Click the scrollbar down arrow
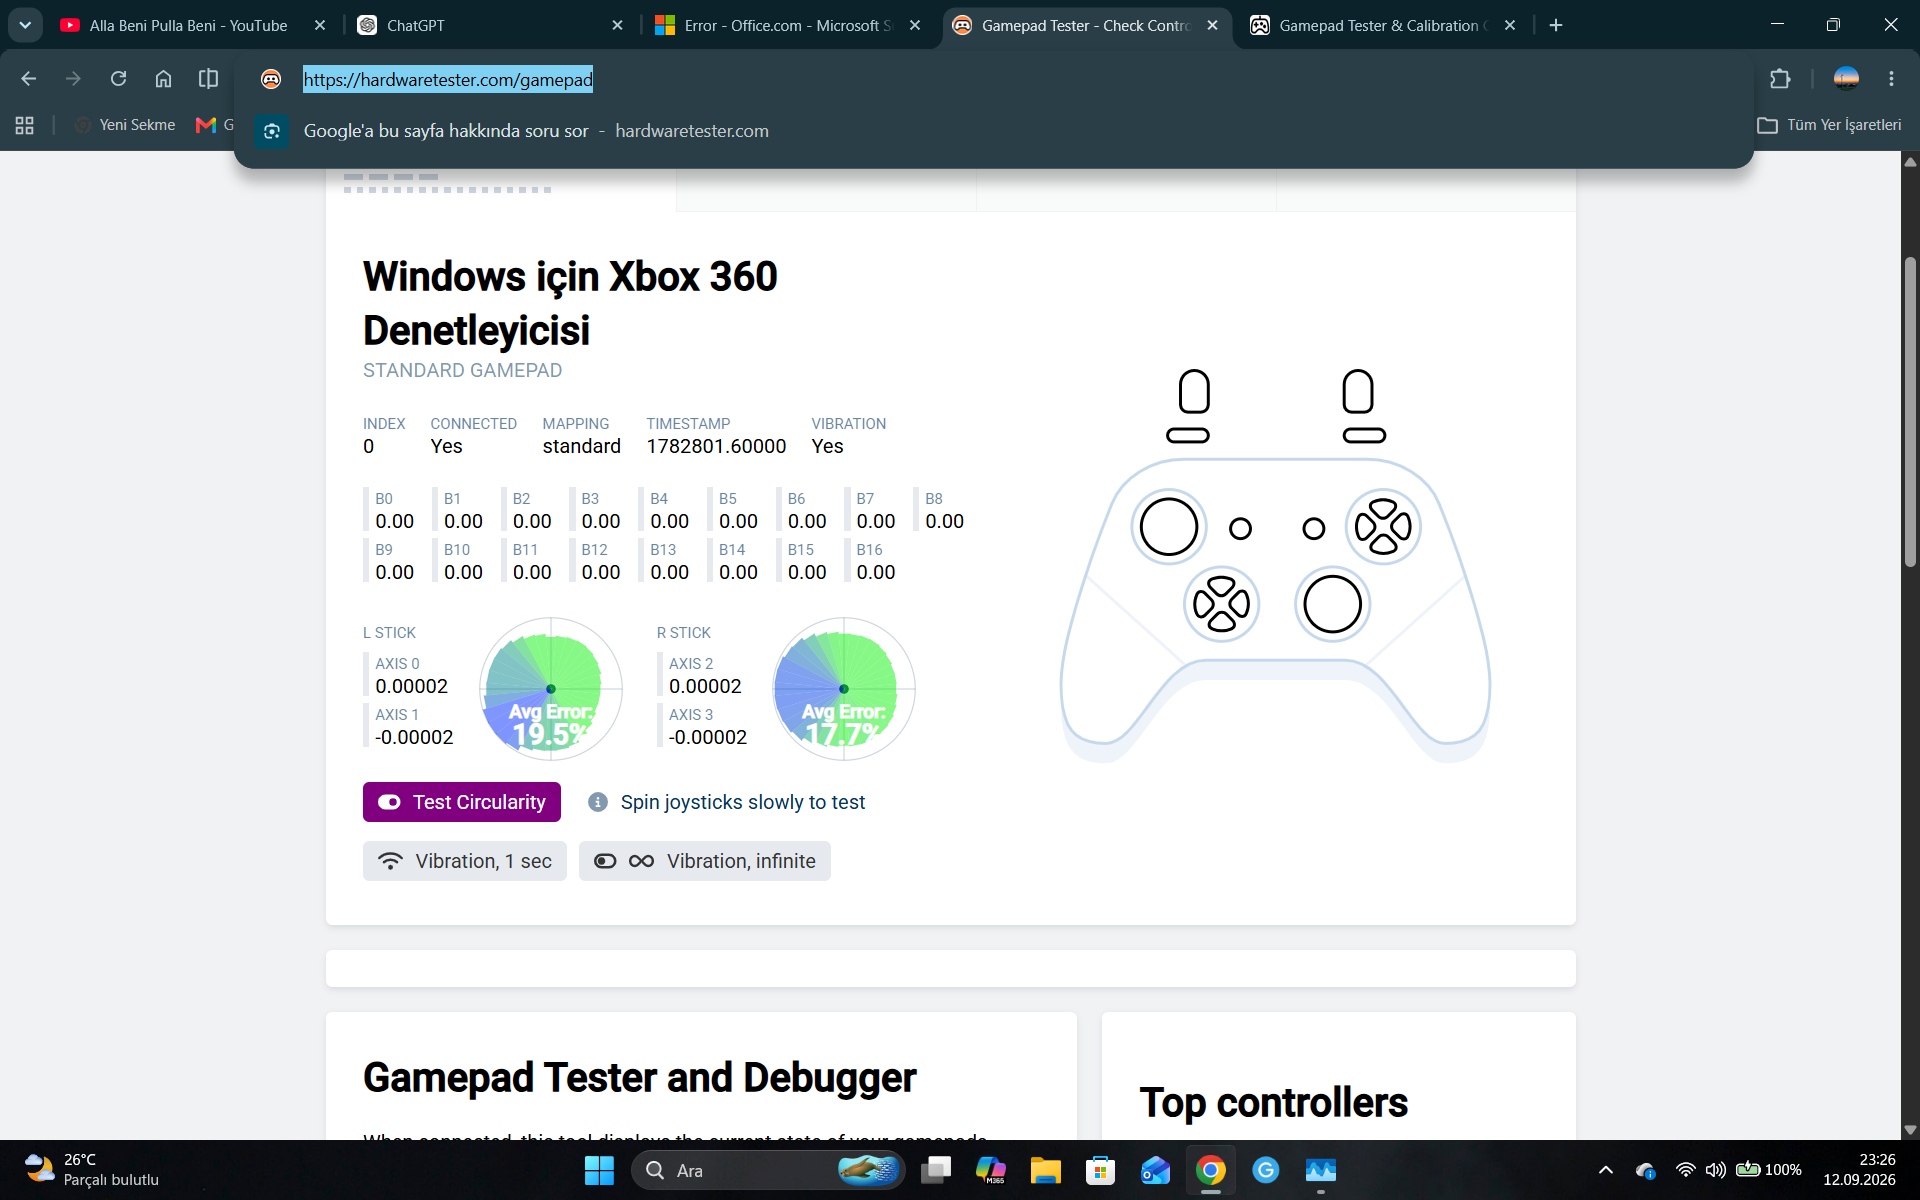 click(1910, 1130)
